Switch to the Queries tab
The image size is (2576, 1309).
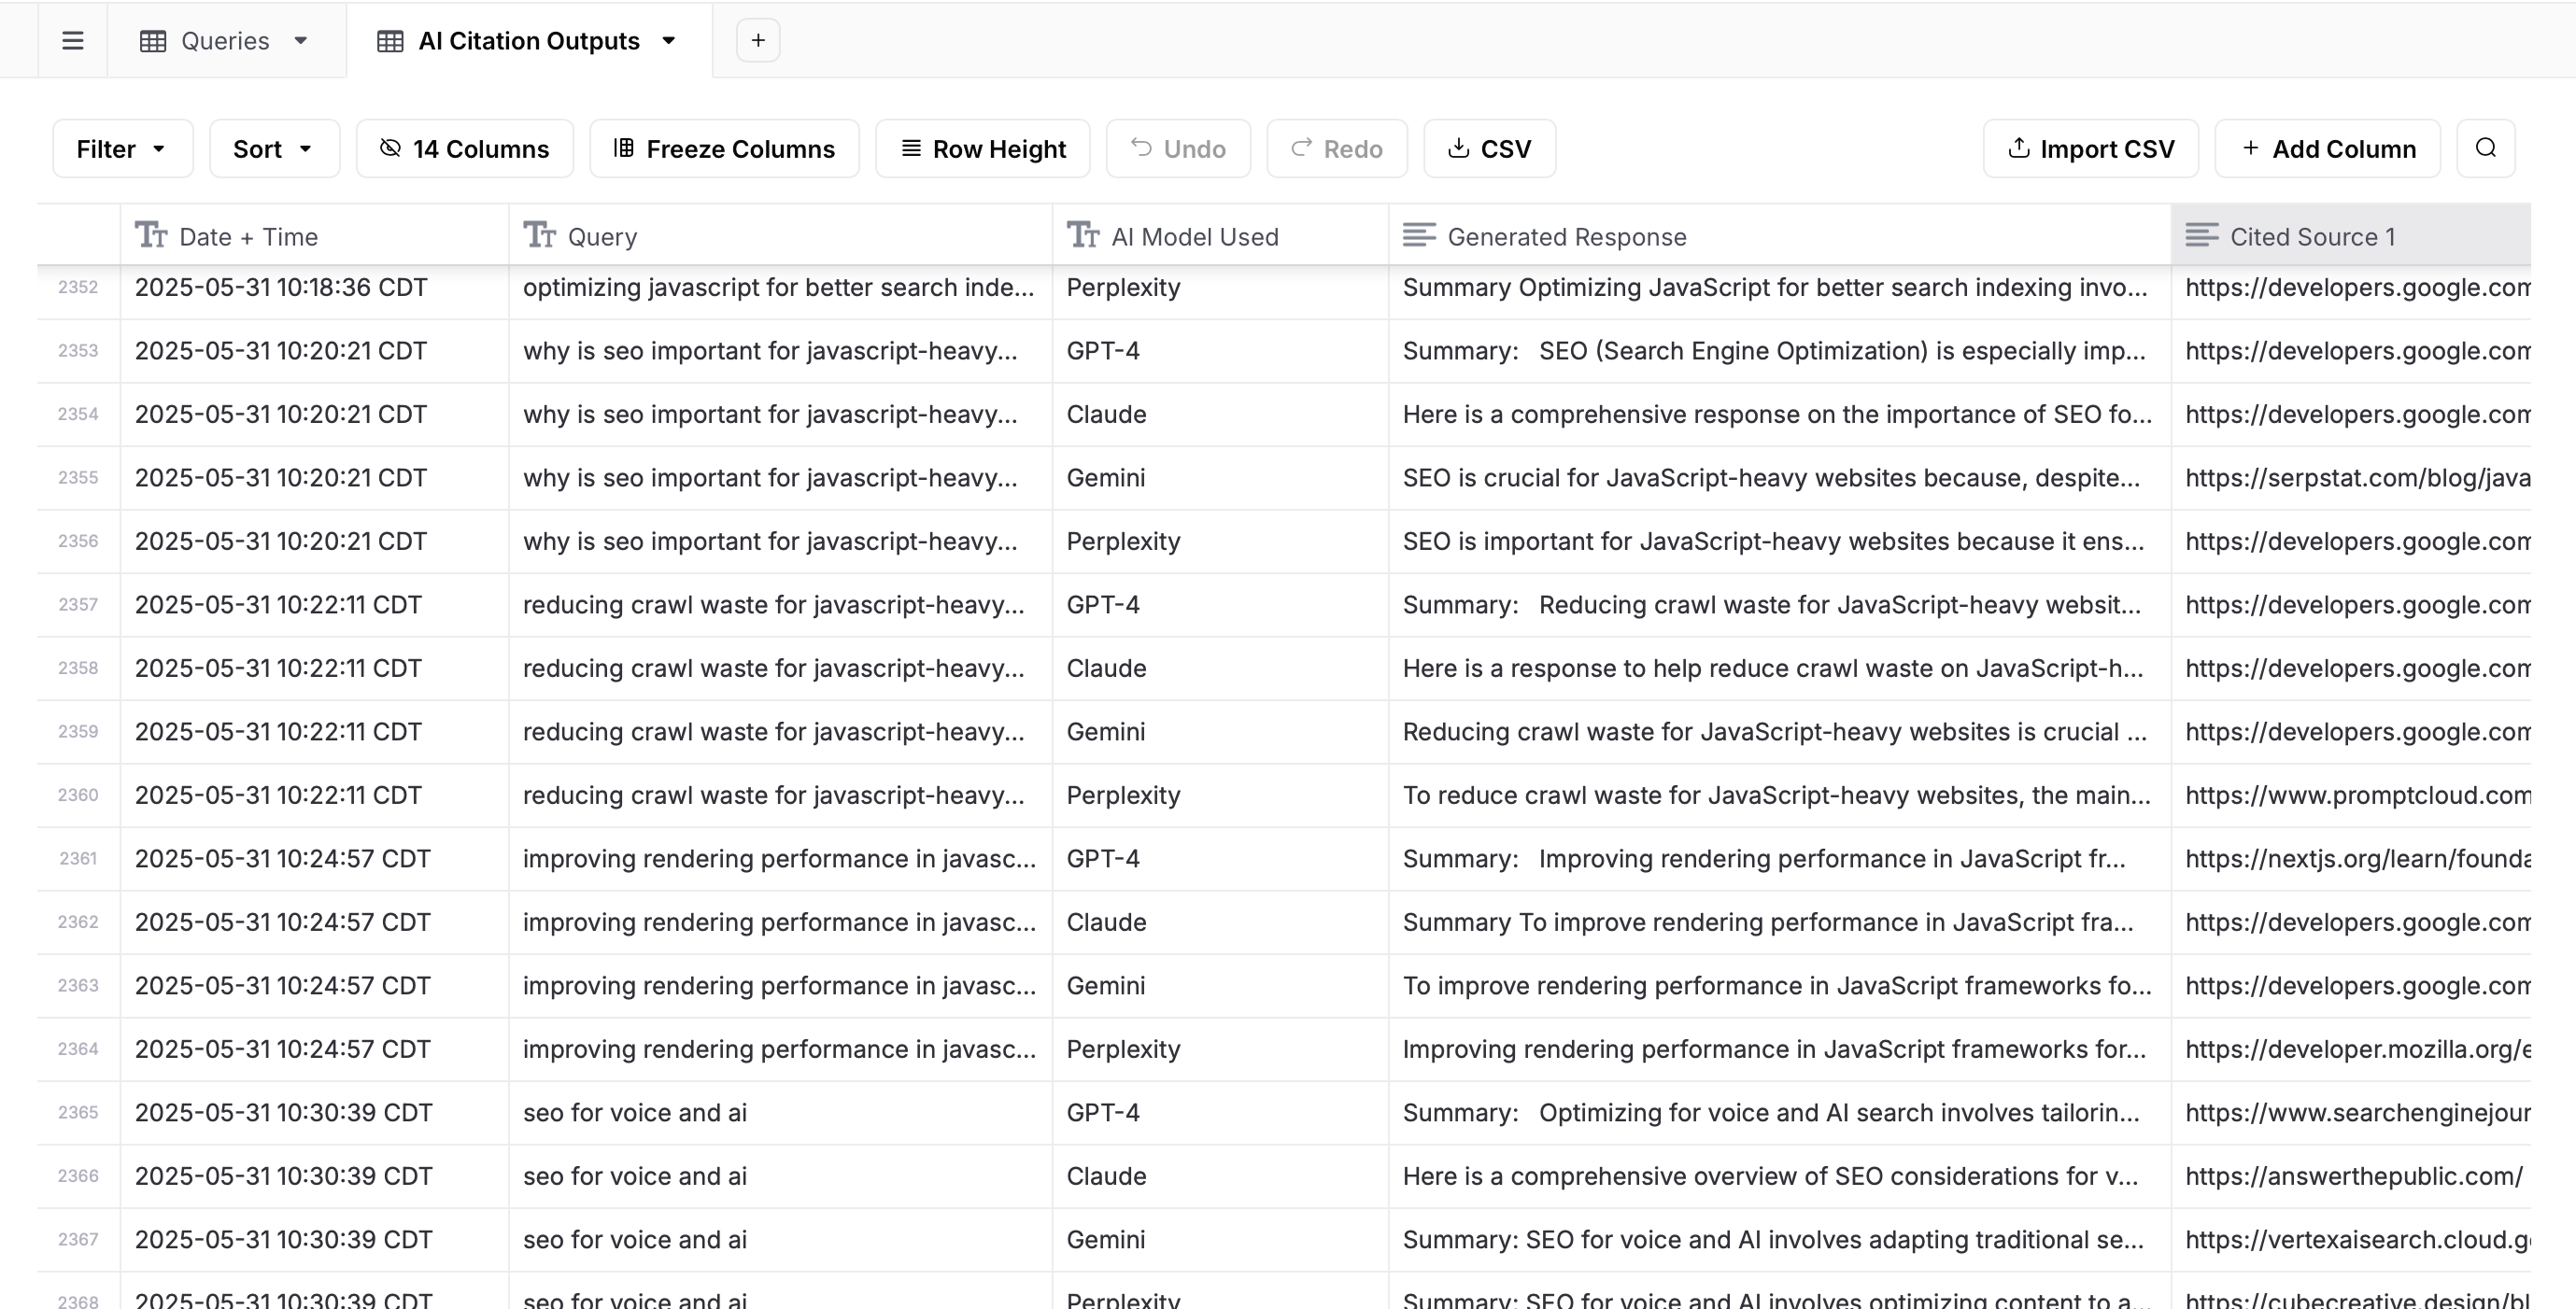click(225, 41)
